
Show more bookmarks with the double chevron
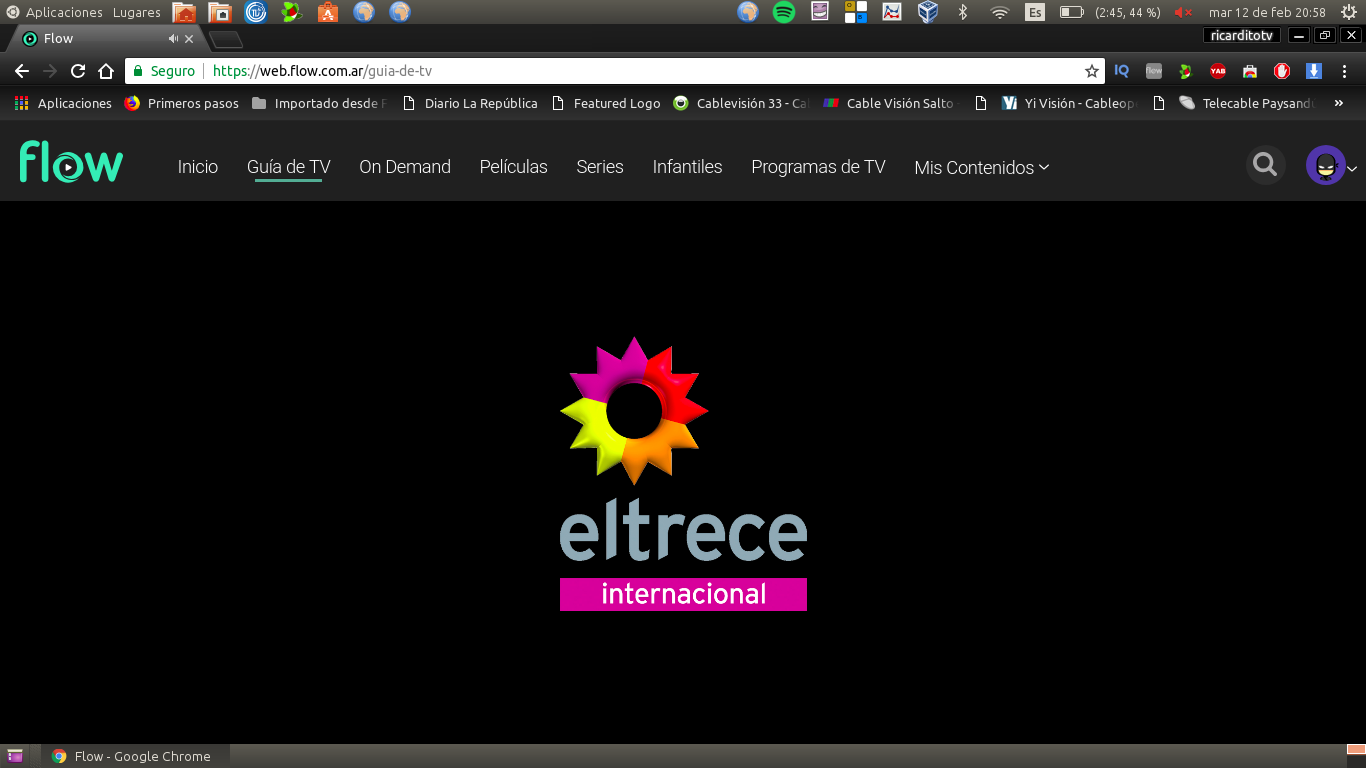point(1339,103)
